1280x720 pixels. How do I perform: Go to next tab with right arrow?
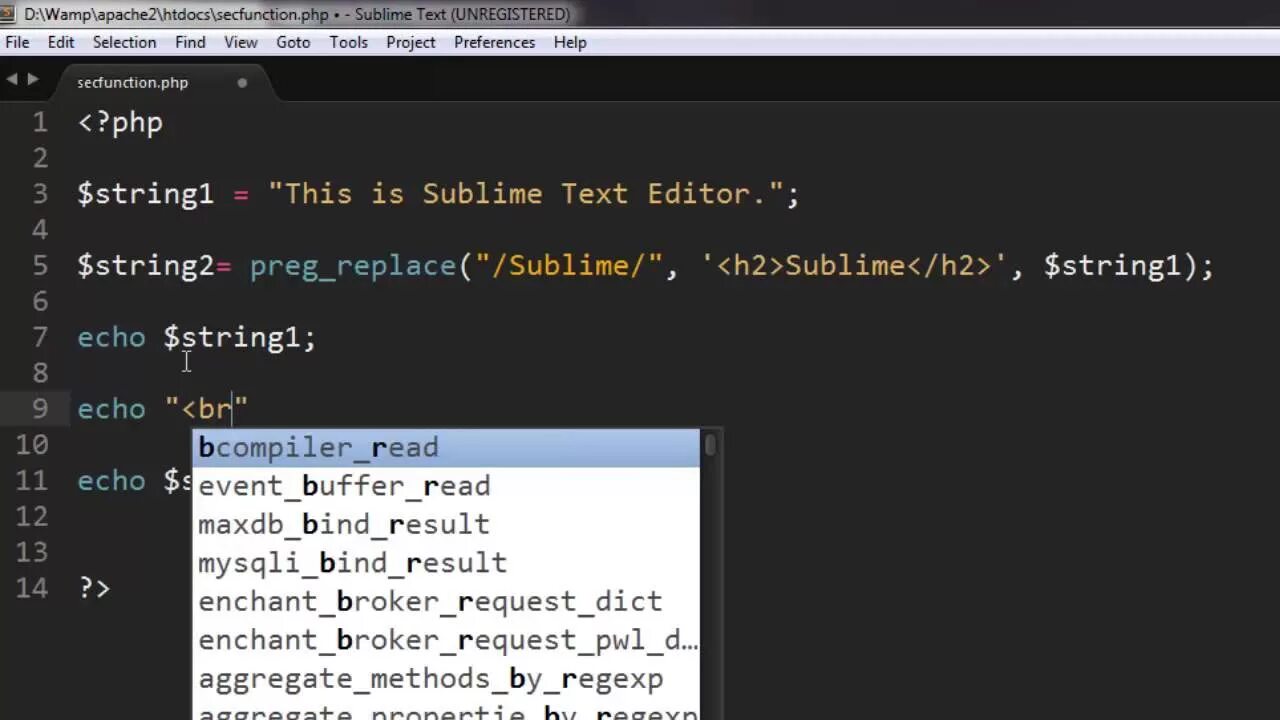click(33, 79)
